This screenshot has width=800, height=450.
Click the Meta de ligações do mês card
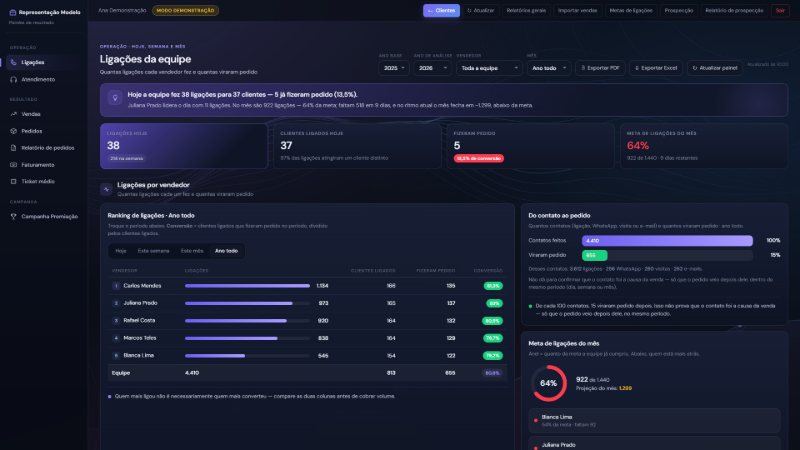[704, 146]
